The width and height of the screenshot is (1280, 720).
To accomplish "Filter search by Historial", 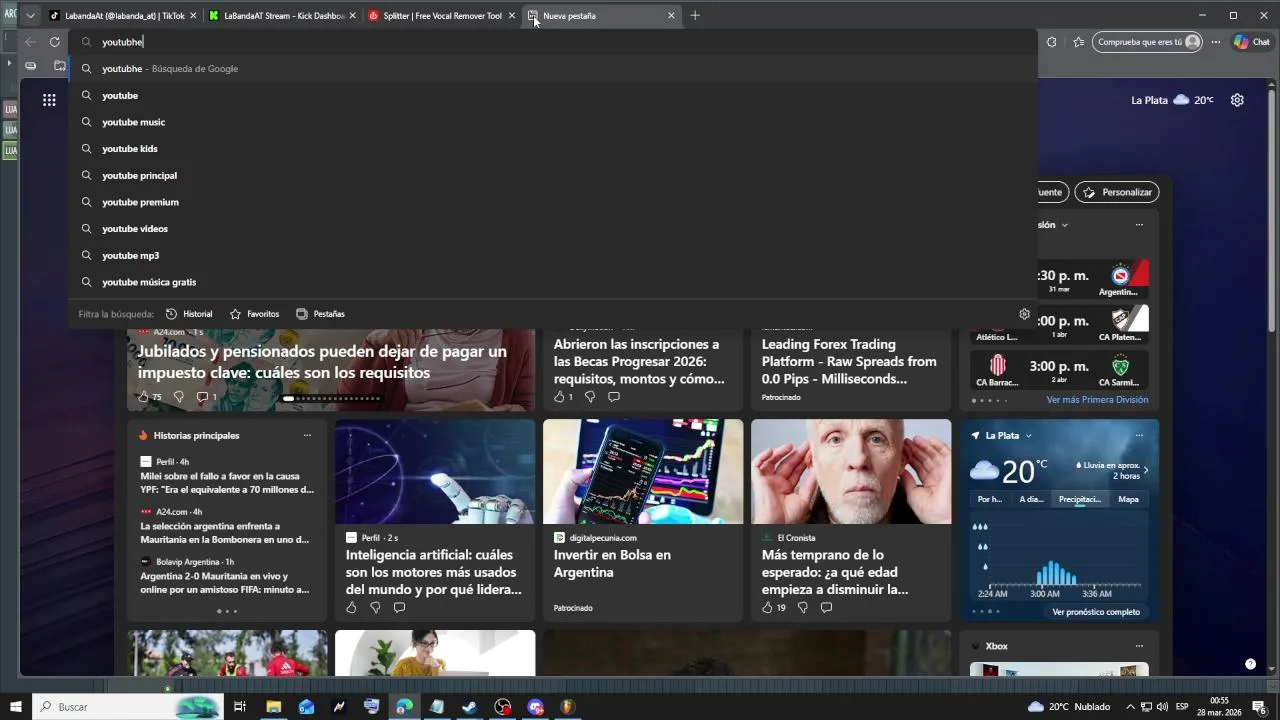I will pos(189,314).
